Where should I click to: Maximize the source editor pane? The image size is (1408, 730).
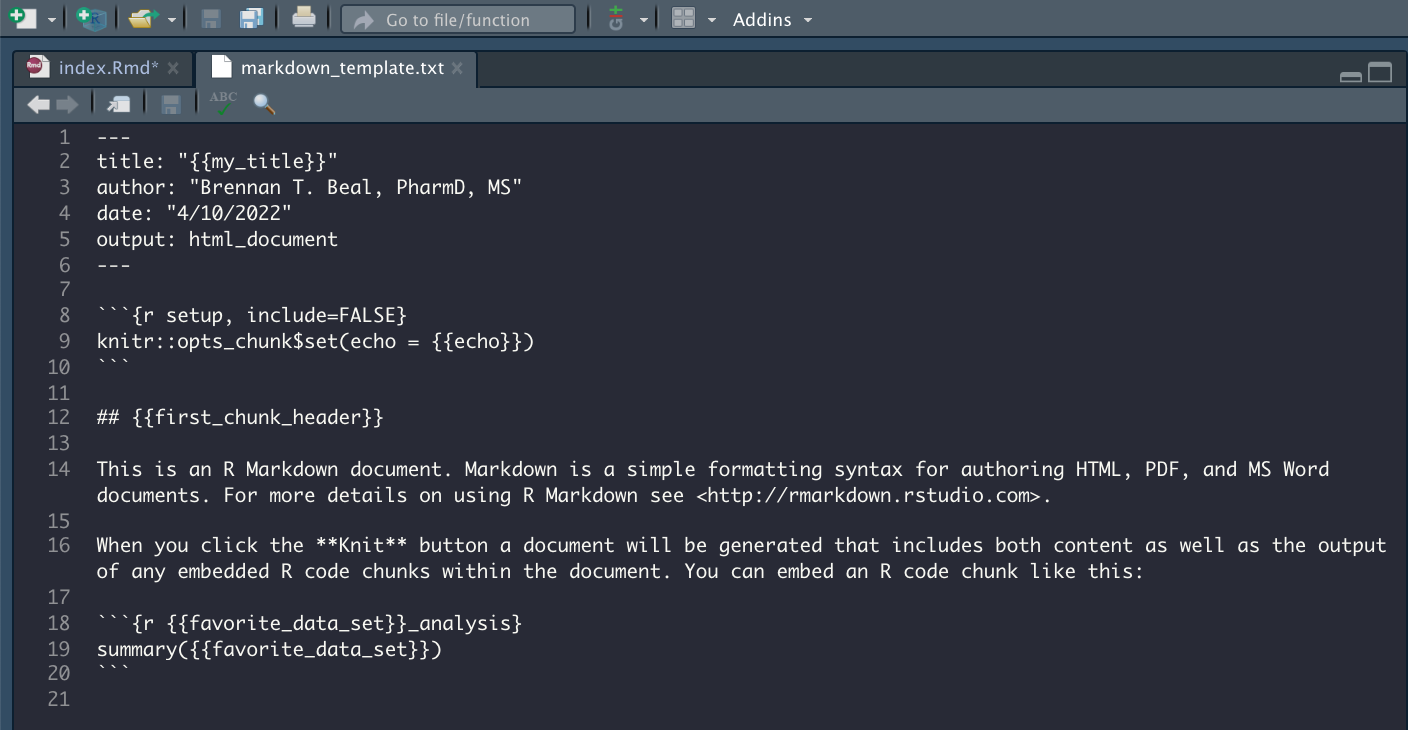[1380, 72]
